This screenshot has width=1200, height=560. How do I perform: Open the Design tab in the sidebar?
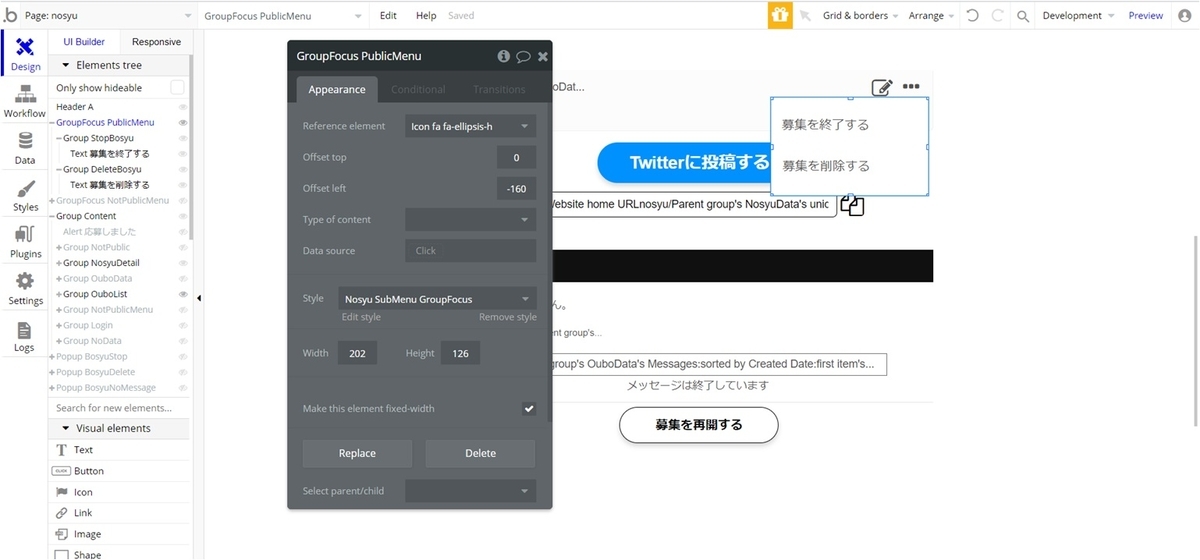(26, 54)
